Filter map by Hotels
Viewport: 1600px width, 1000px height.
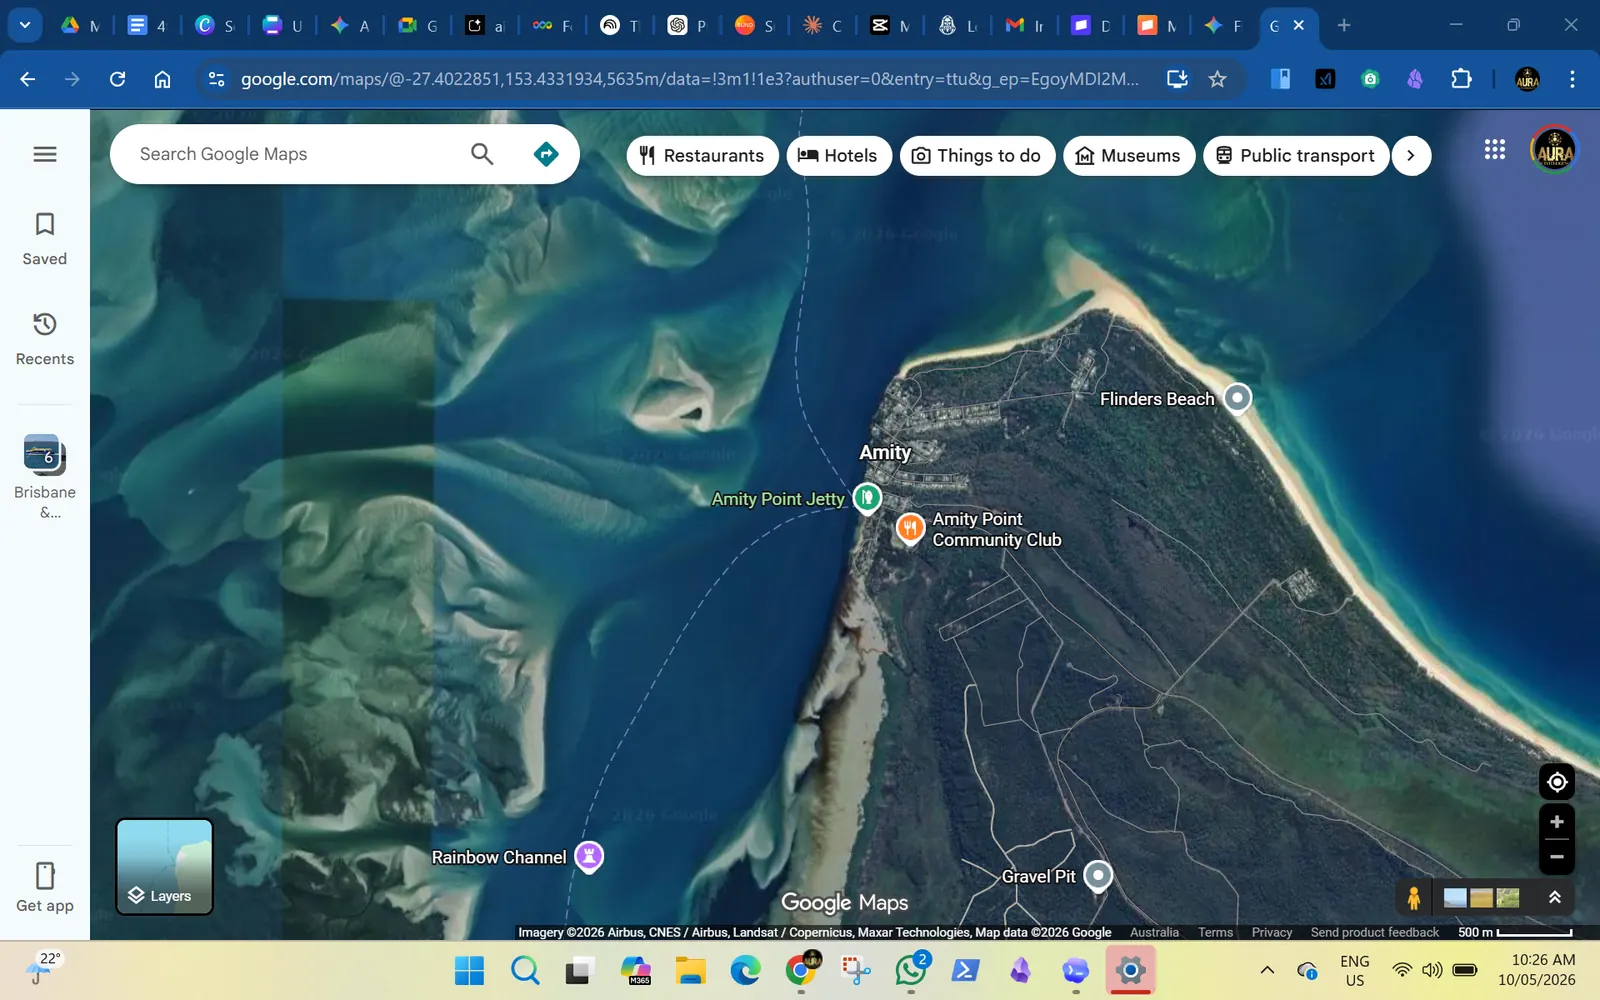tap(839, 155)
